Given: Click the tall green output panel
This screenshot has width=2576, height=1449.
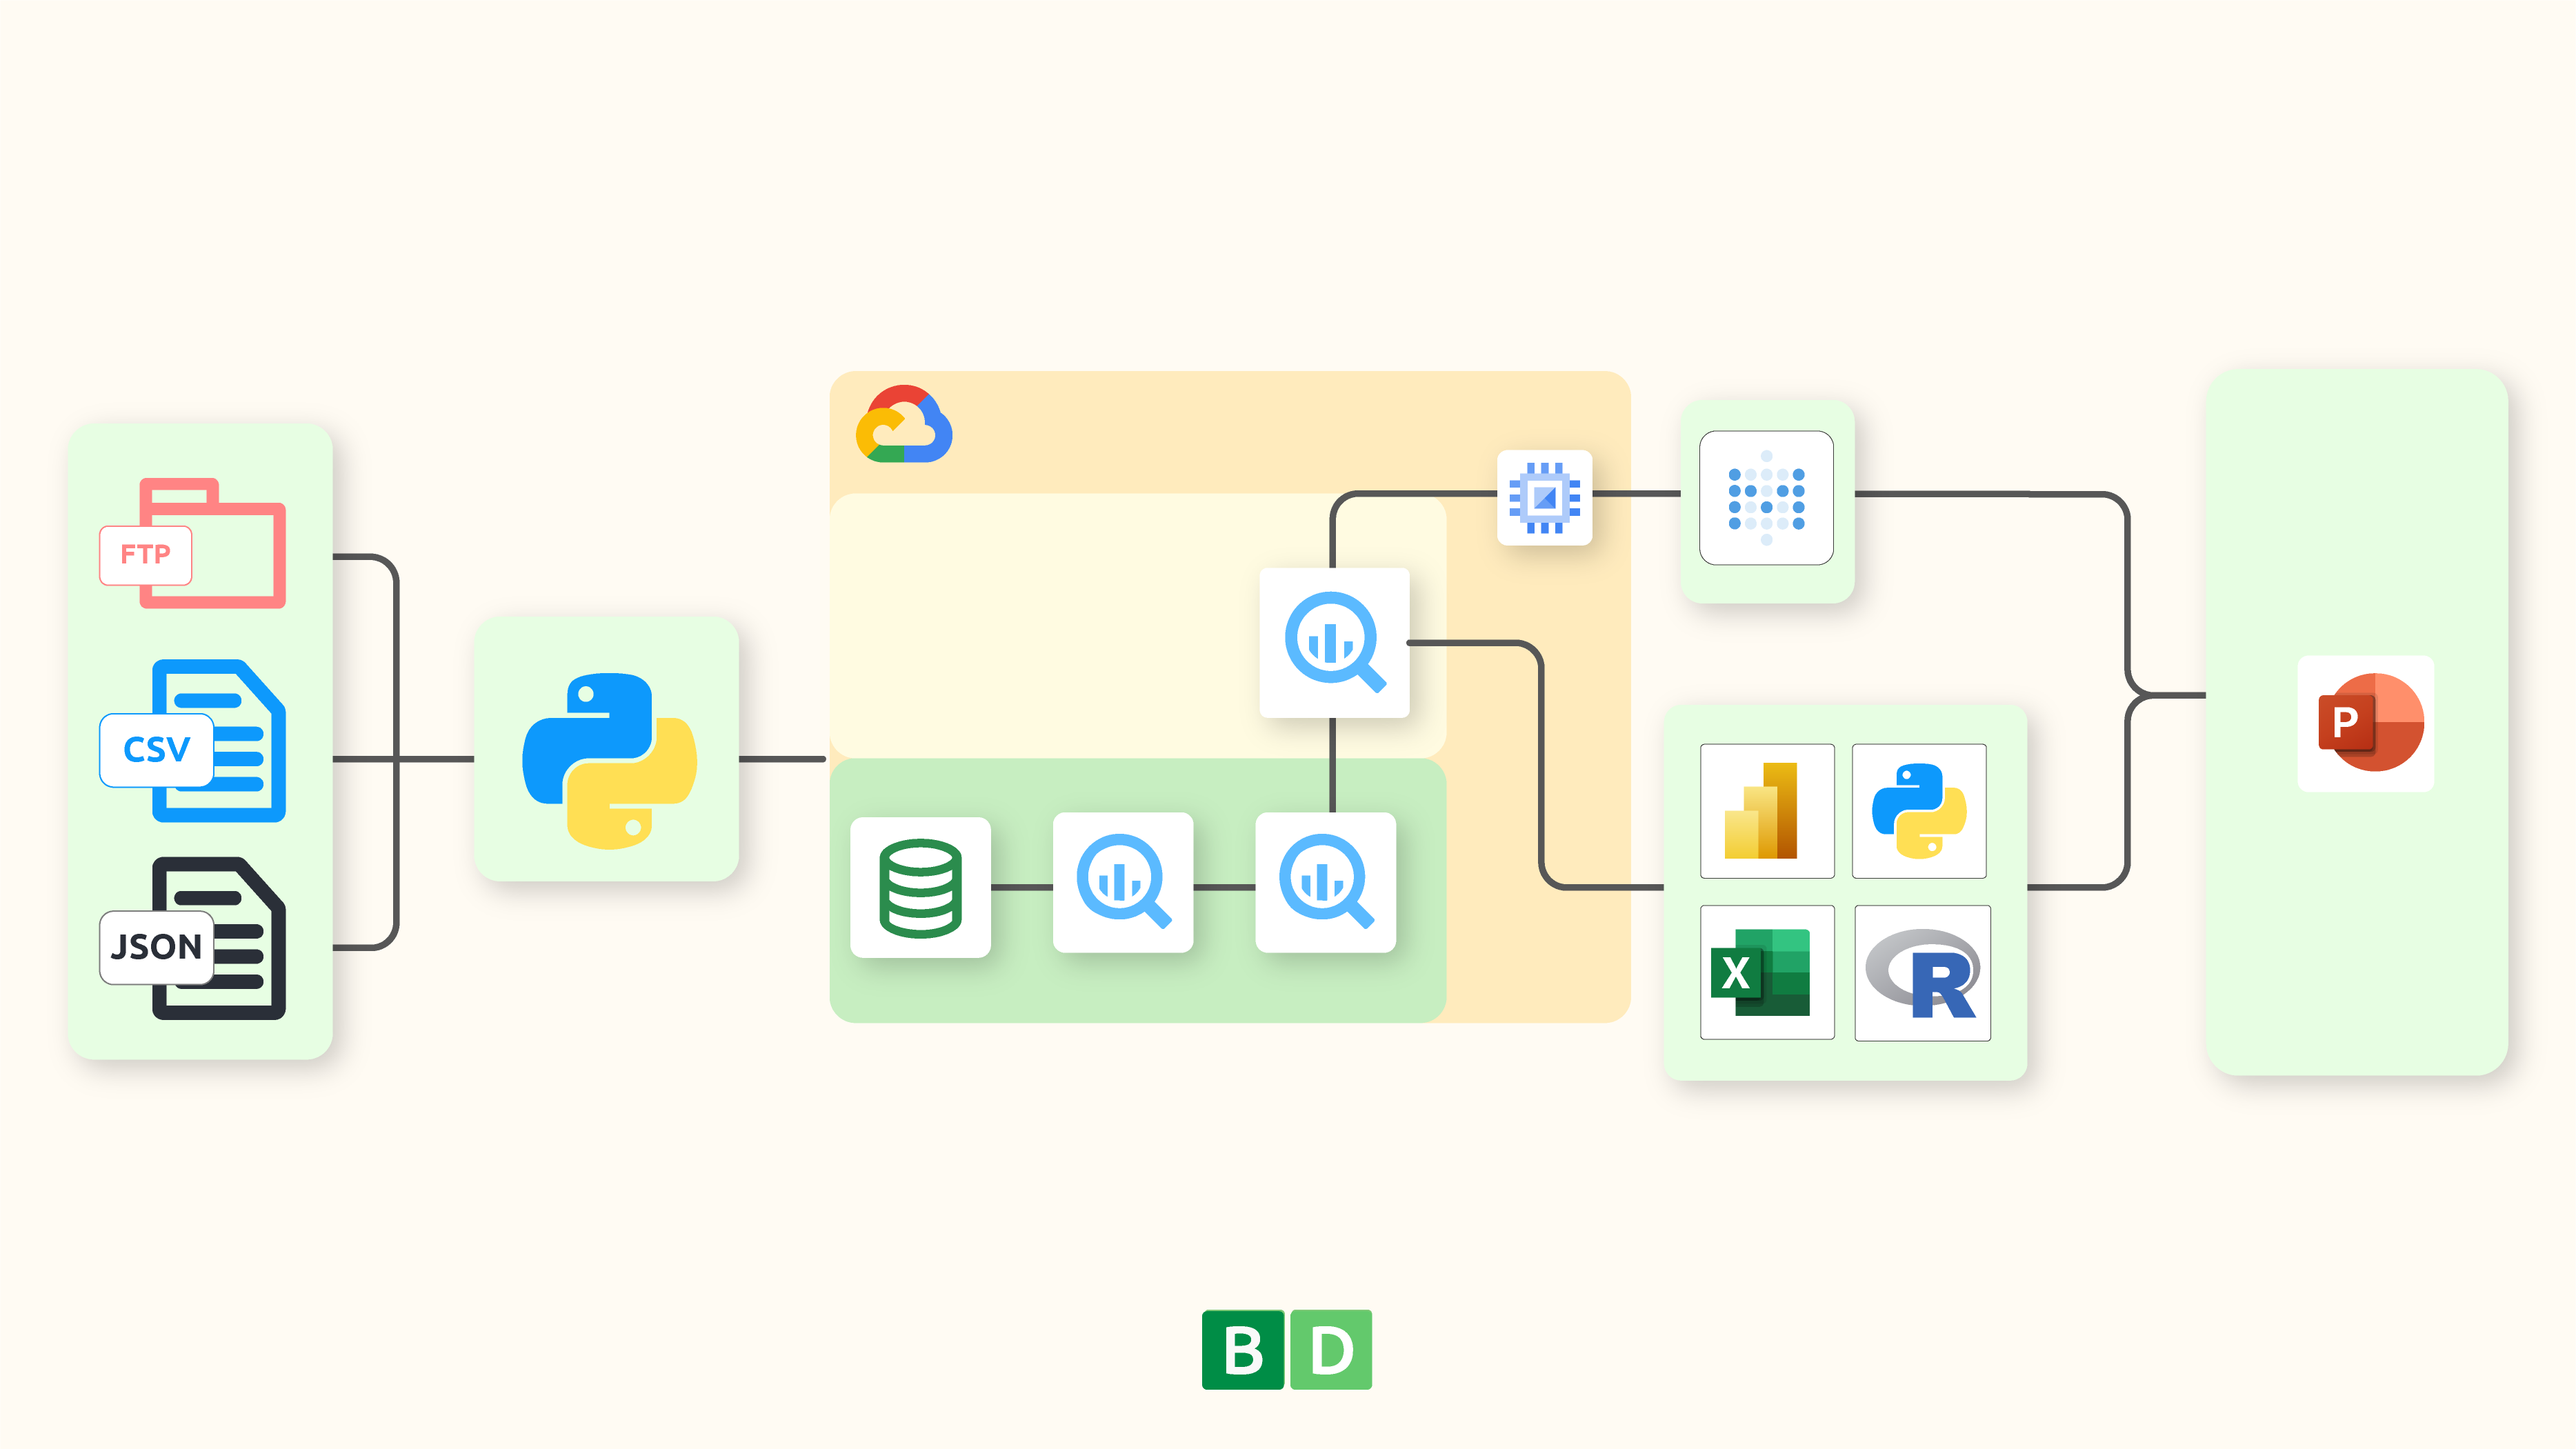Looking at the screenshot, I should pyautogui.click(x=2356, y=950).
